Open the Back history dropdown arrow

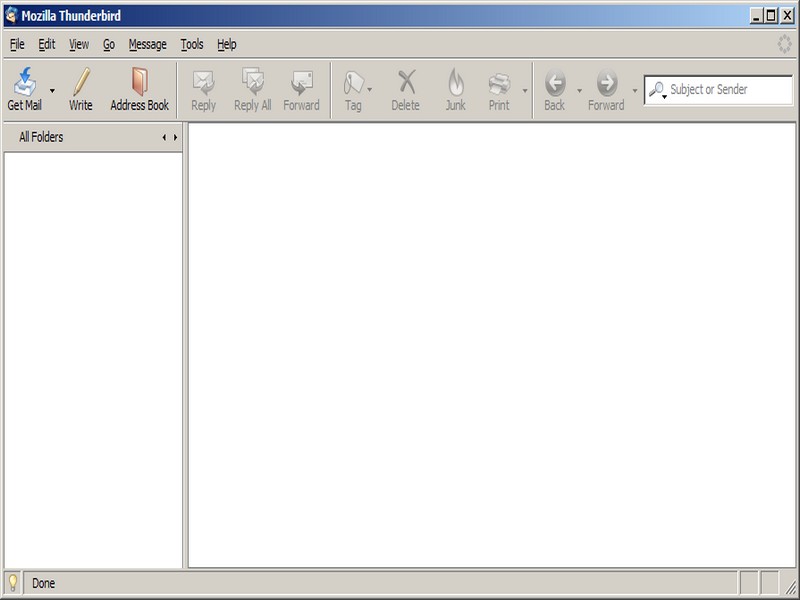click(579, 91)
